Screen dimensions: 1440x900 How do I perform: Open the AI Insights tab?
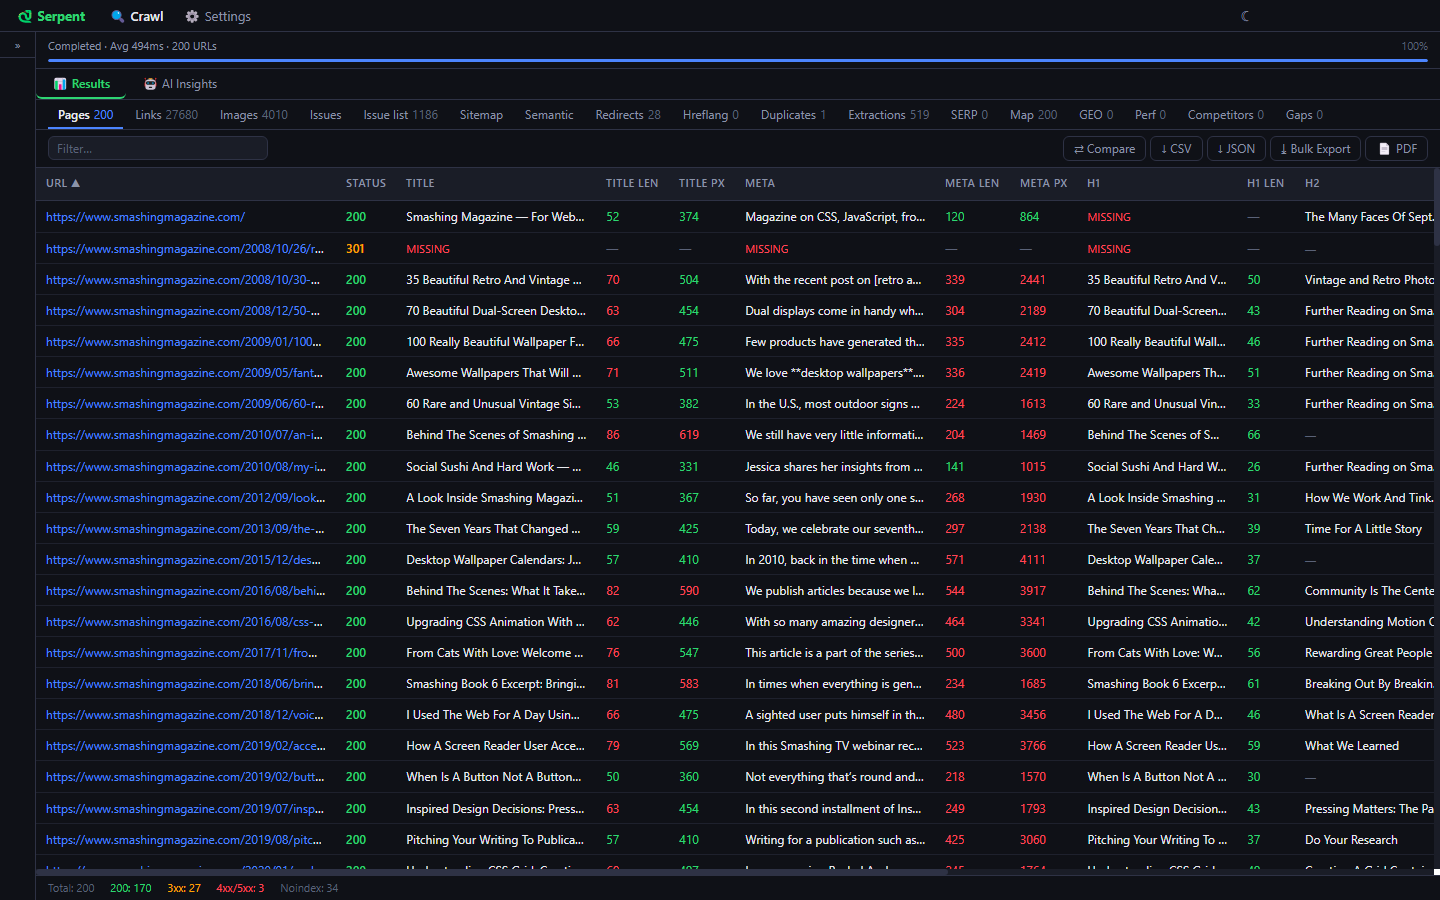[x=180, y=84]
